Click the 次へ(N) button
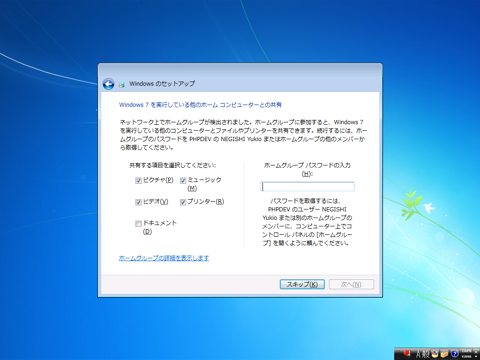 click(x=351, y=284)
